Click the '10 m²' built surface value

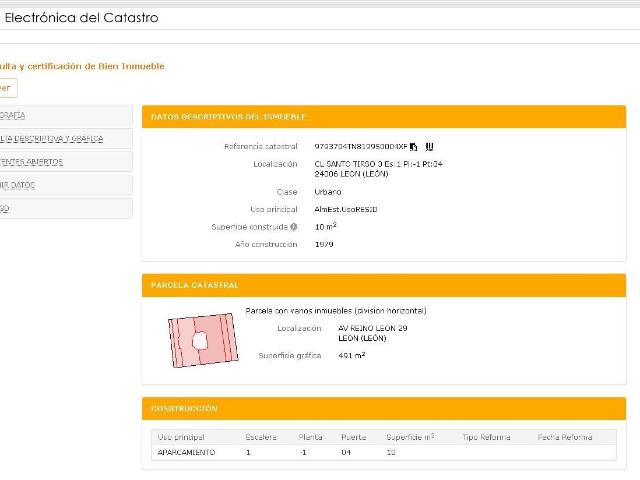tap(325, 227)
